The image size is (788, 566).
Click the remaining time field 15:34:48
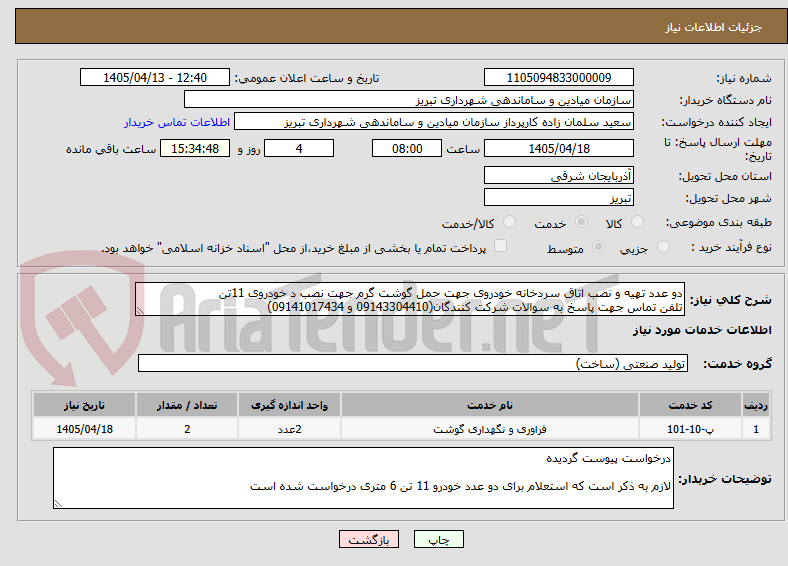tap(195, 148)
